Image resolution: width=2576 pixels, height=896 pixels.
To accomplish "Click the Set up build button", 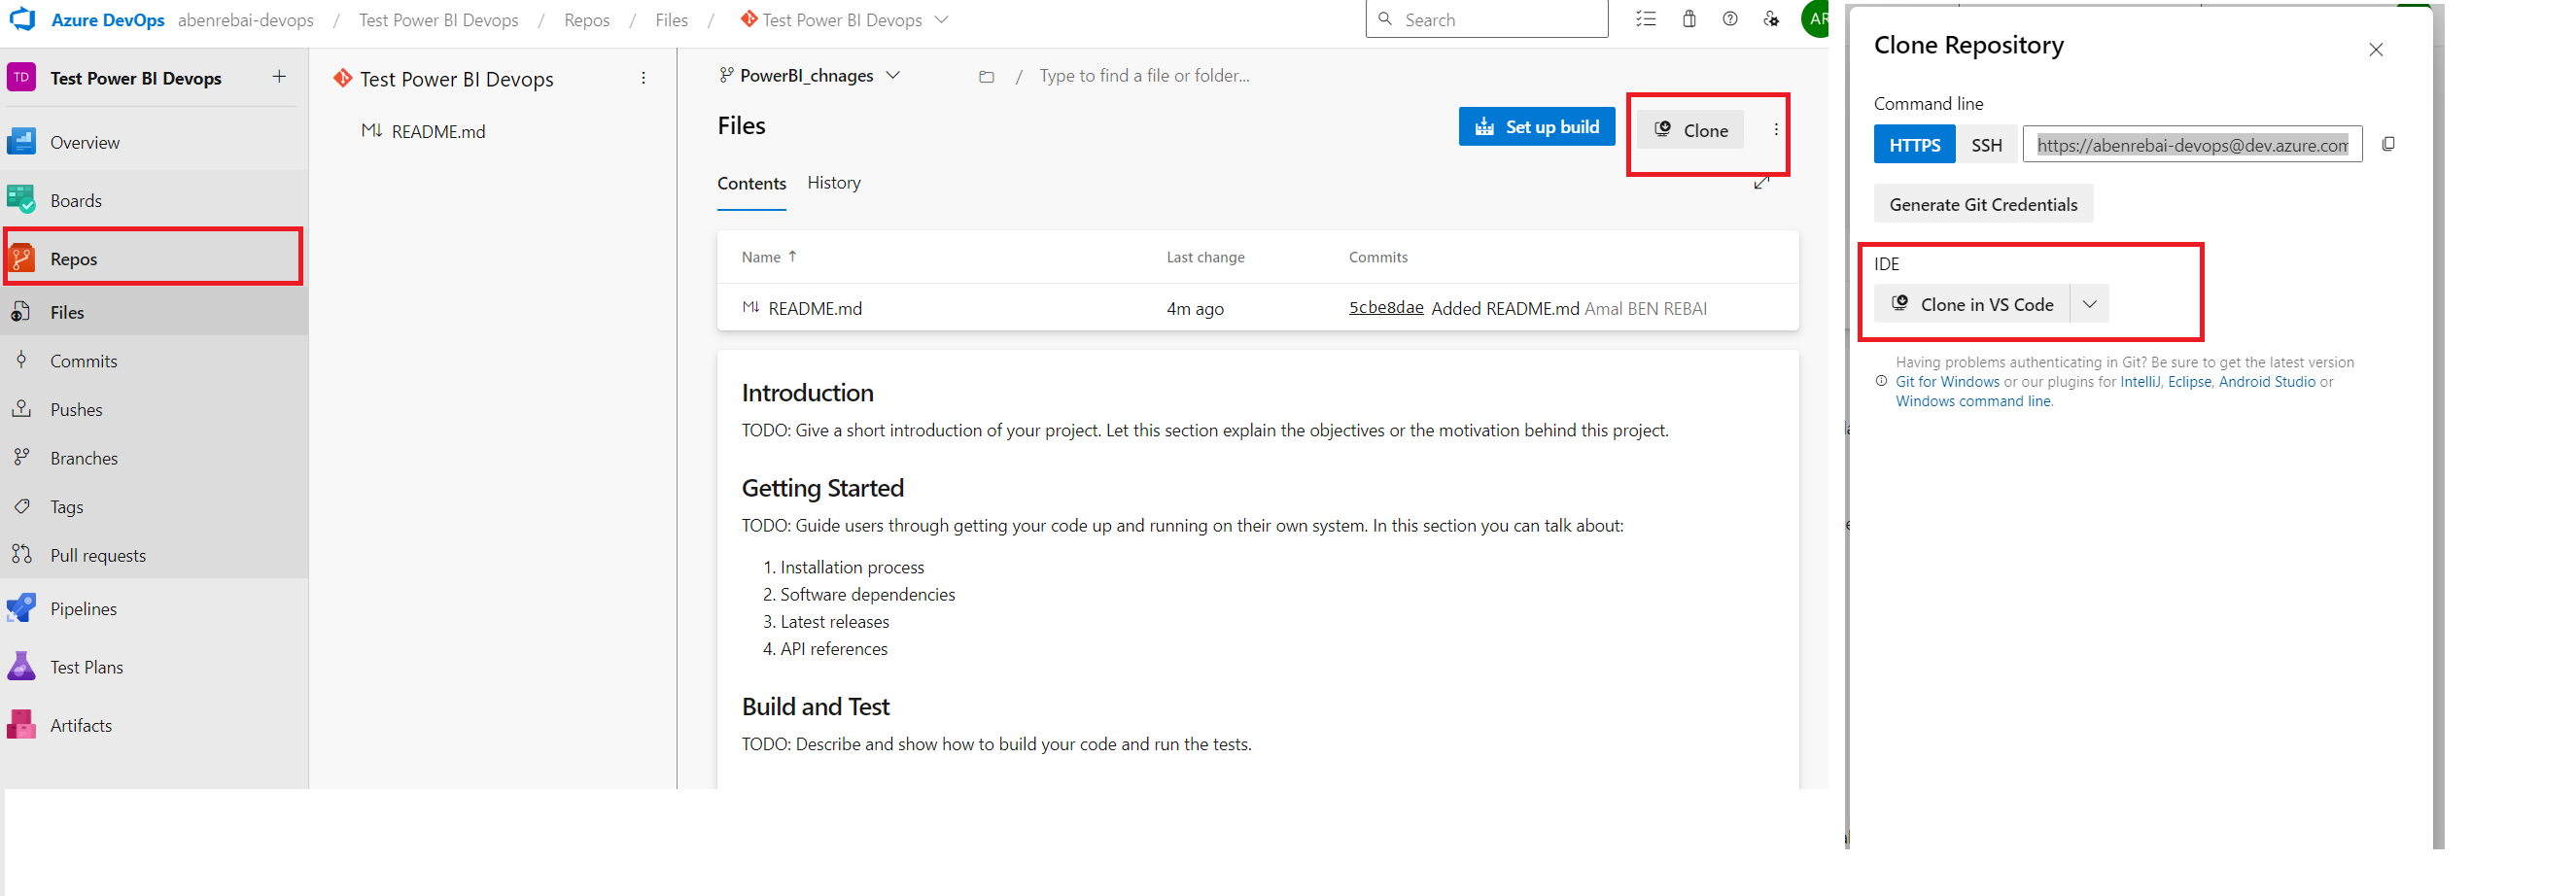I will pyautogui.click(x=1536, y=127).
